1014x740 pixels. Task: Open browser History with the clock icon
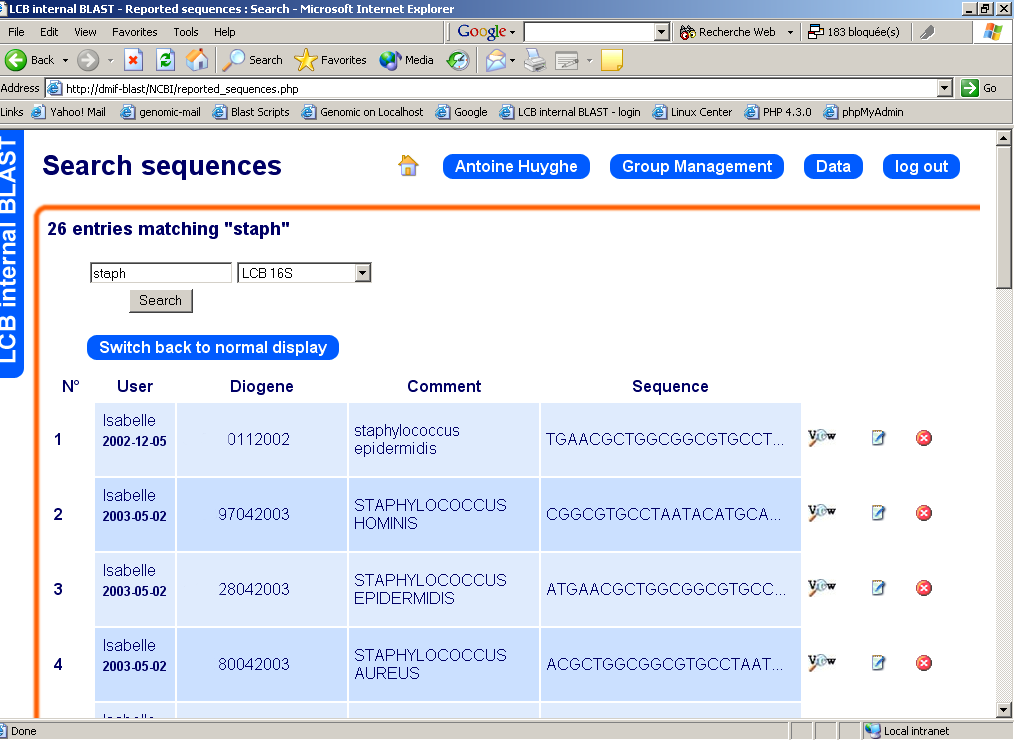click(x=457, y=60)
